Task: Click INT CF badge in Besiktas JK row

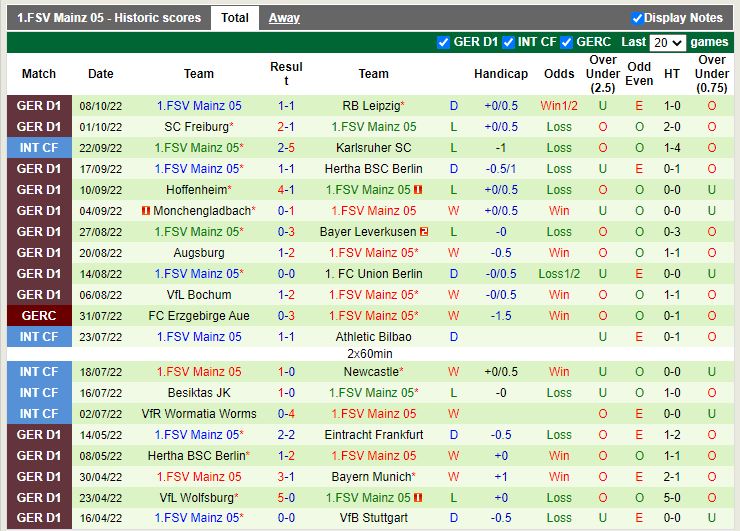Action: tap(39, 393)
